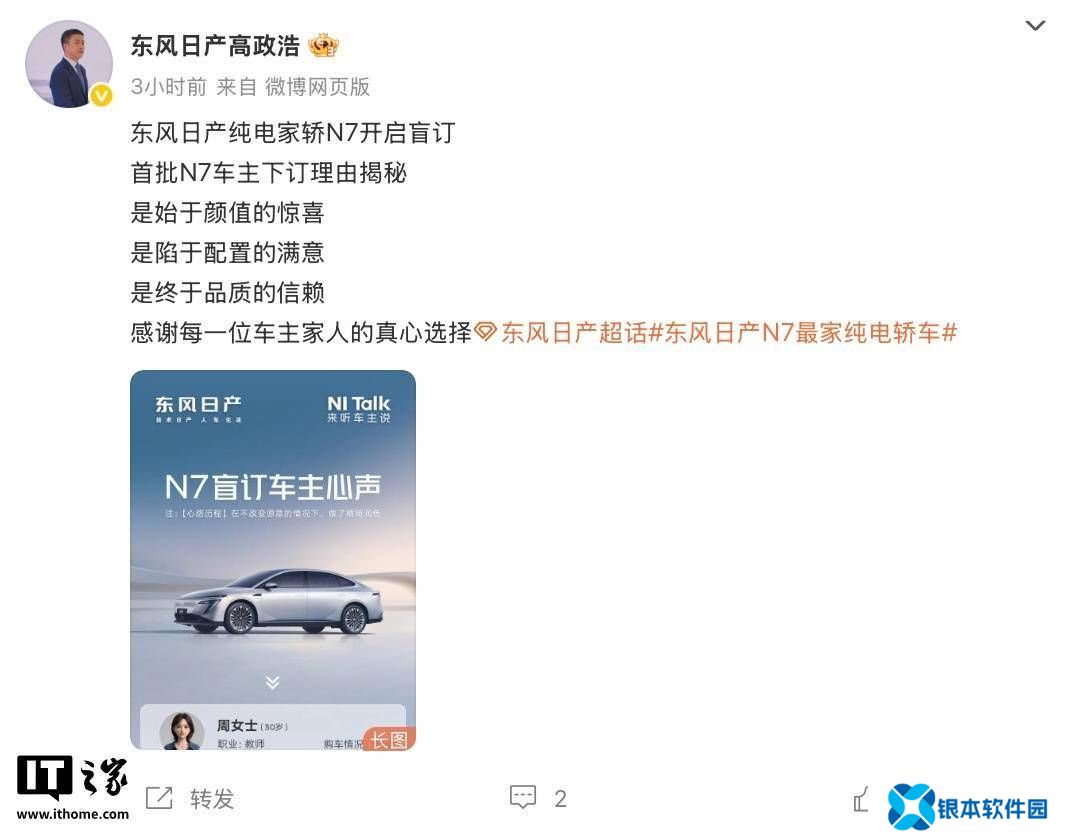This screenshot has height=832, width=1068.
Task: Click the 3小时前 timestamp
Action: (x=168, y=86)
